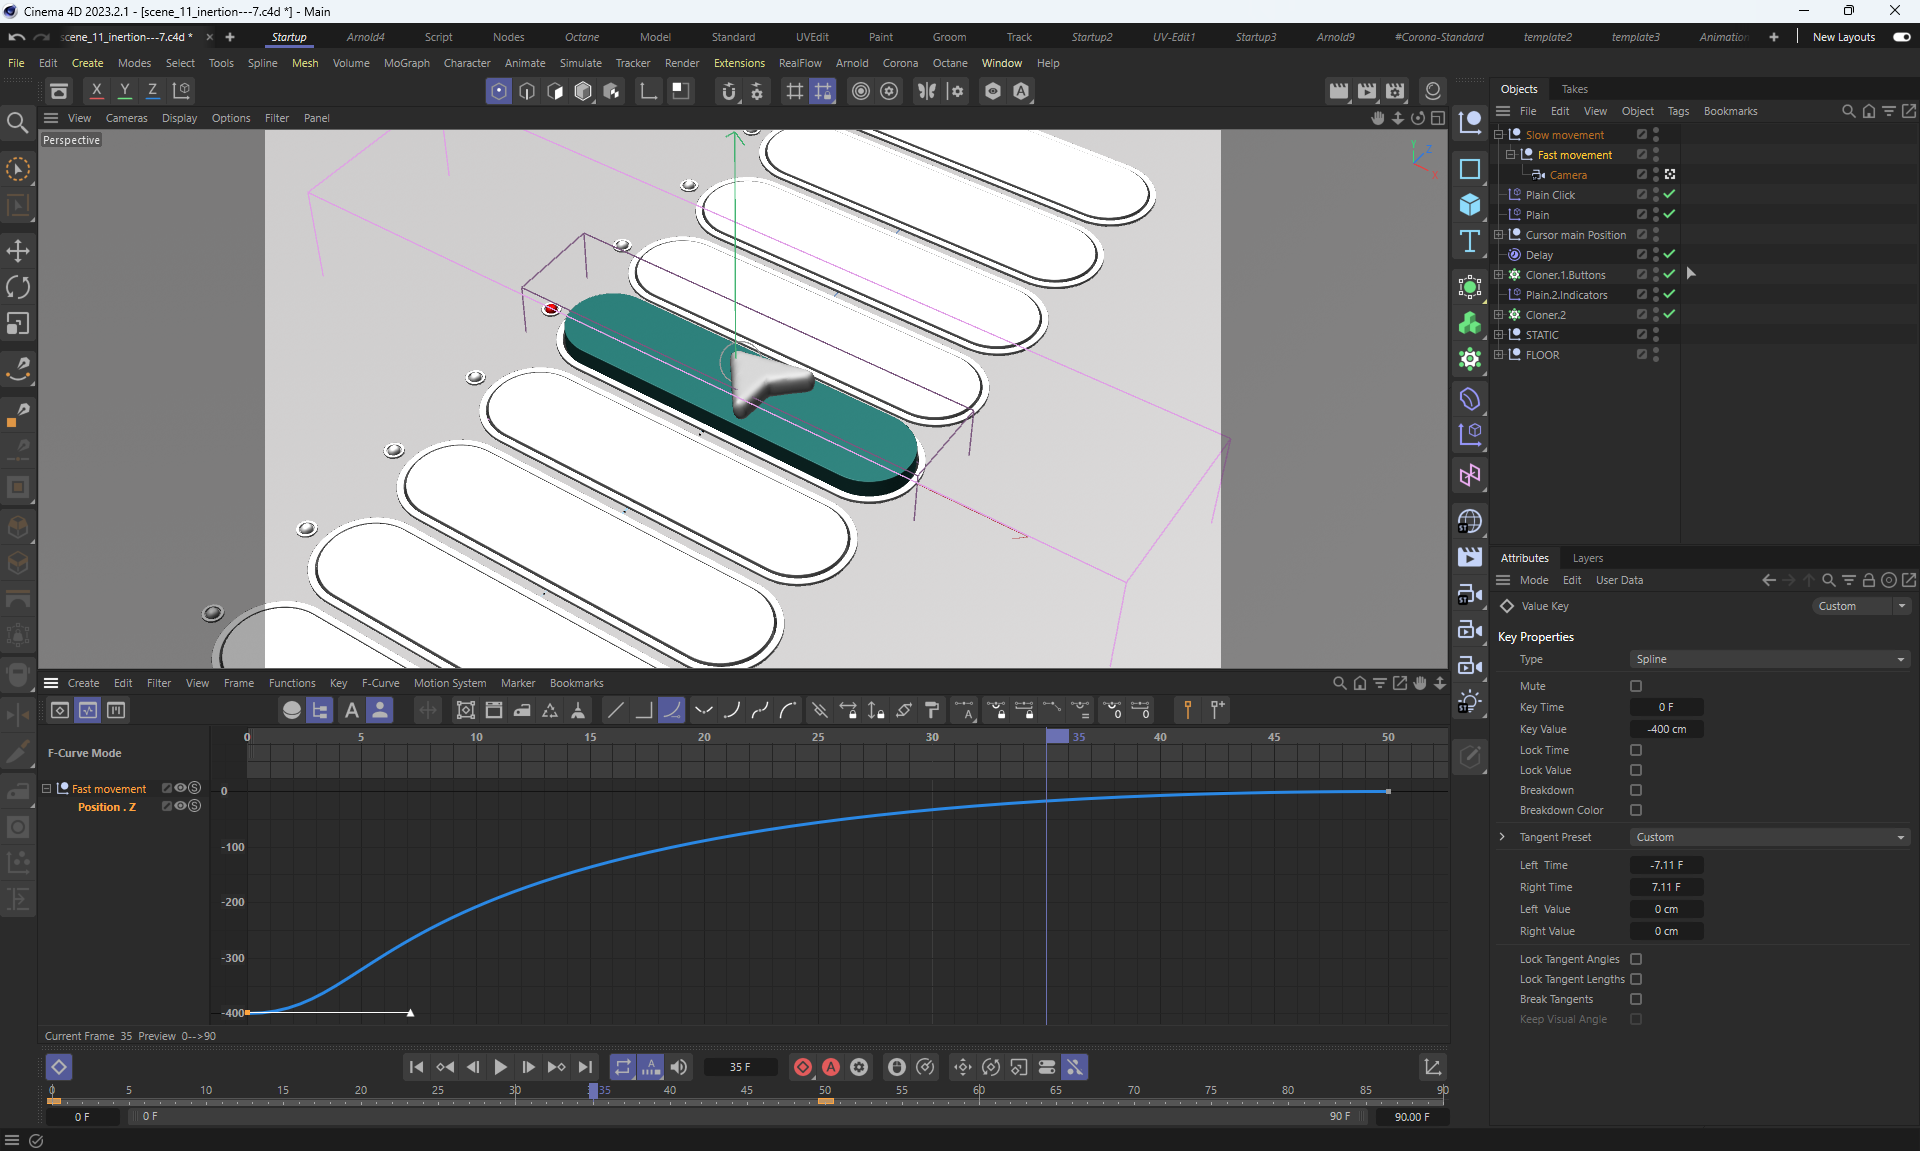Open the F-Curve menu in timeline
Viewport: 1920px width, 1151px height.
(x=380, y=683)
